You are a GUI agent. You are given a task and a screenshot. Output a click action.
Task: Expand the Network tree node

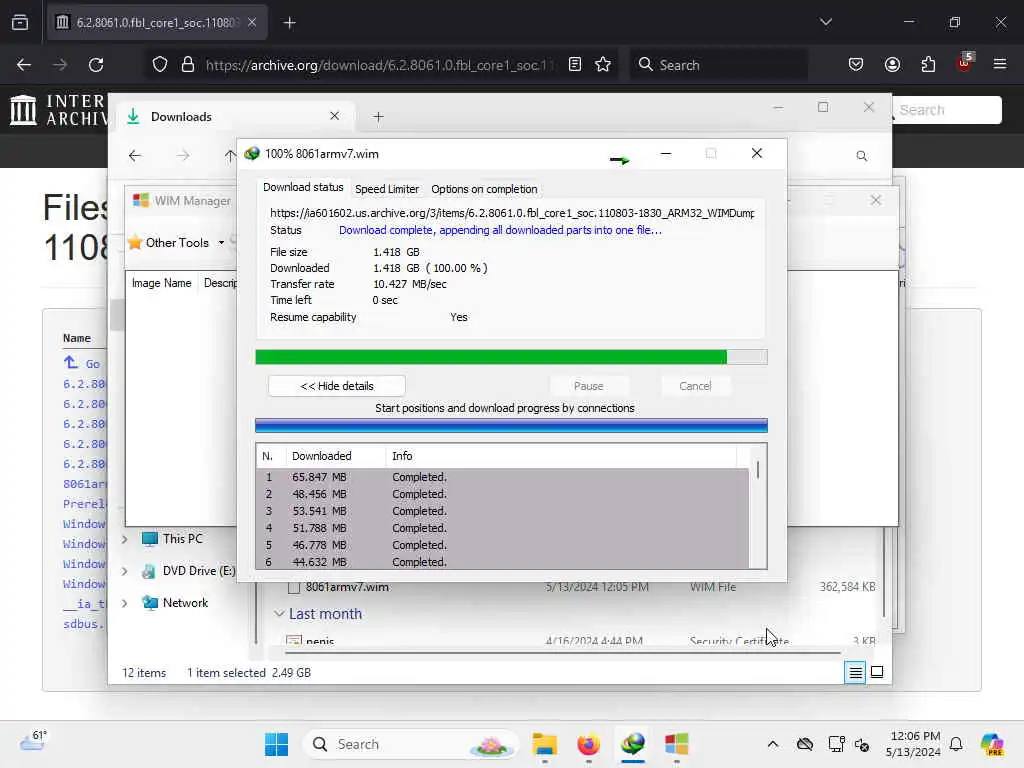coord(125,603)
